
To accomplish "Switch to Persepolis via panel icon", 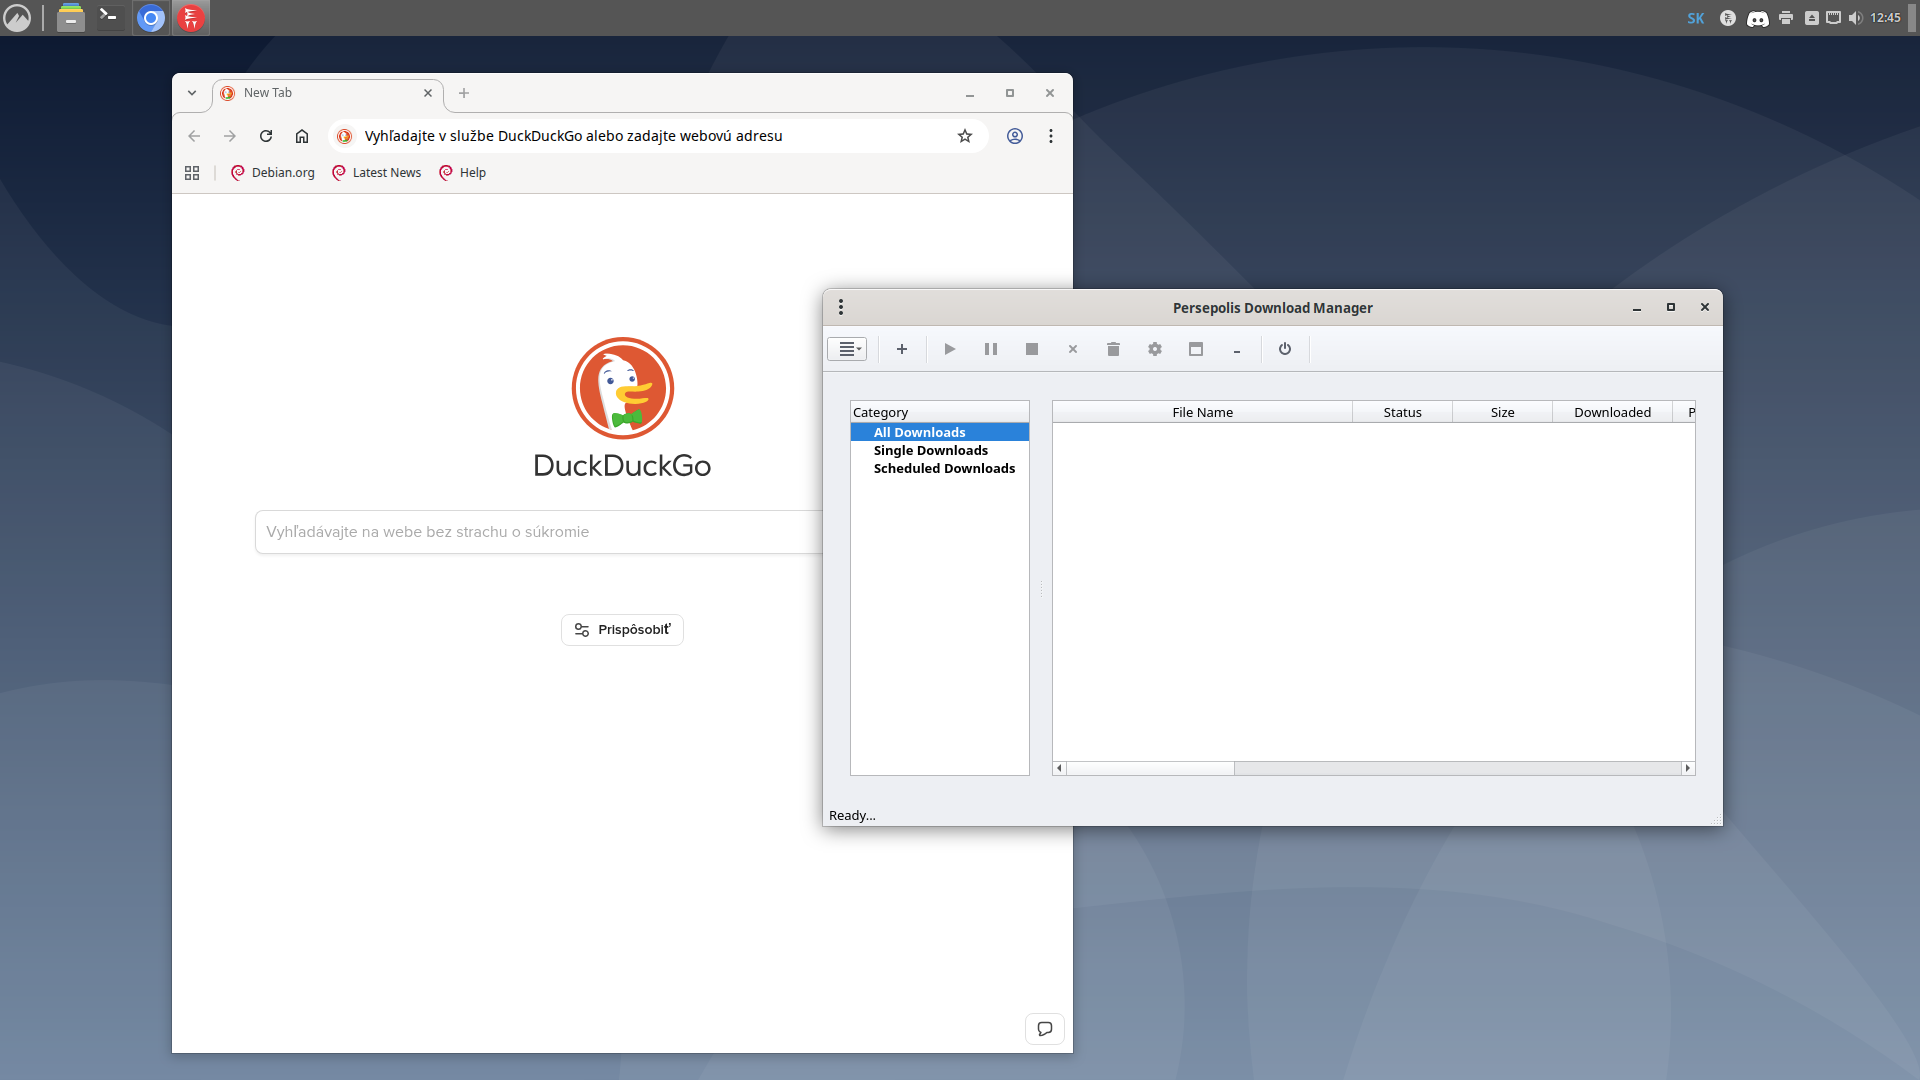I will tap(191, 18).
